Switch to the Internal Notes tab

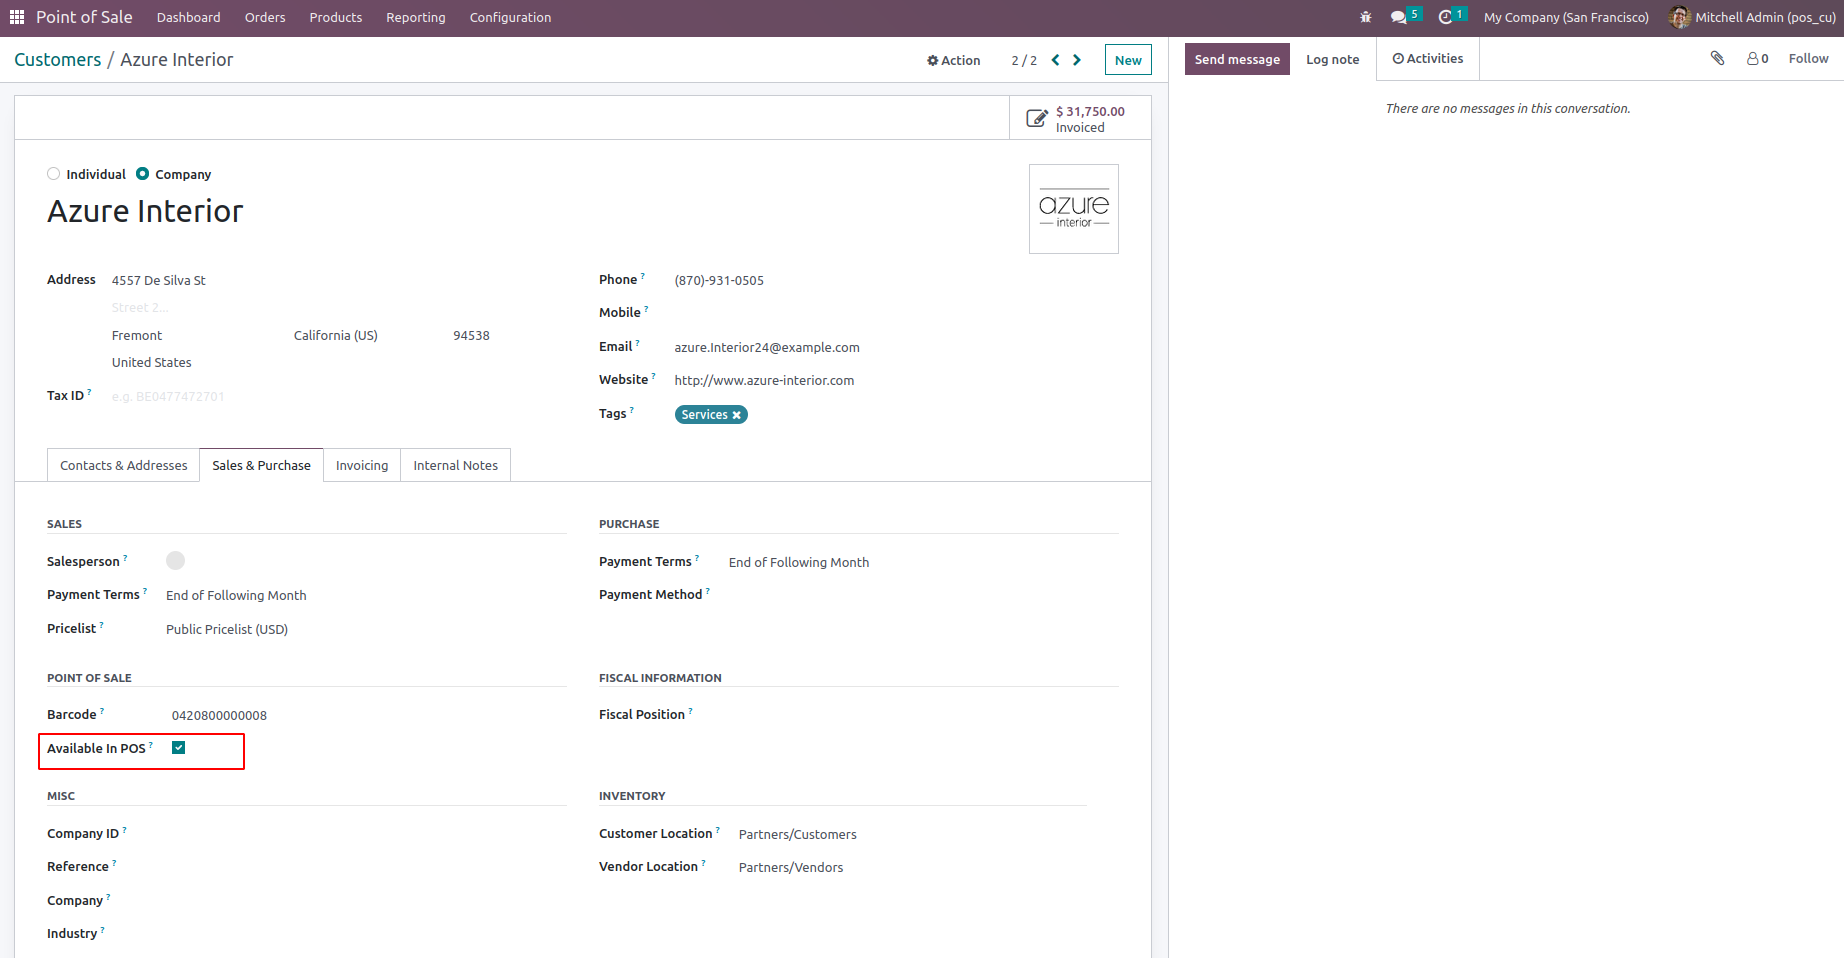456,465
